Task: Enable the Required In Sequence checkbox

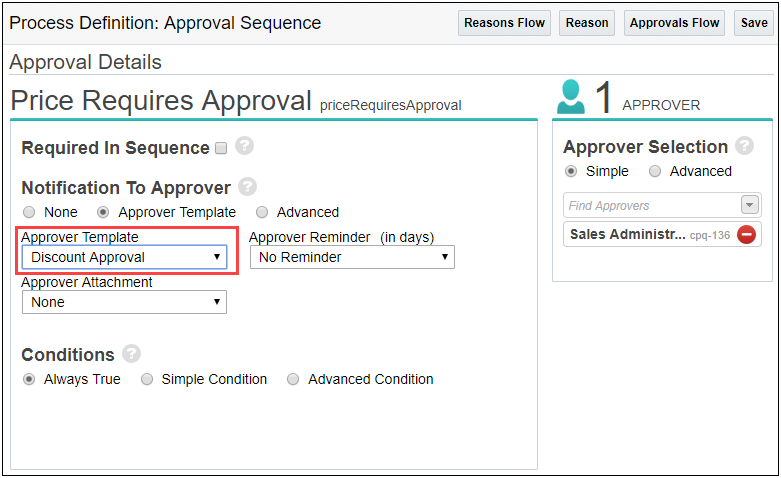Action: point(221,148)
